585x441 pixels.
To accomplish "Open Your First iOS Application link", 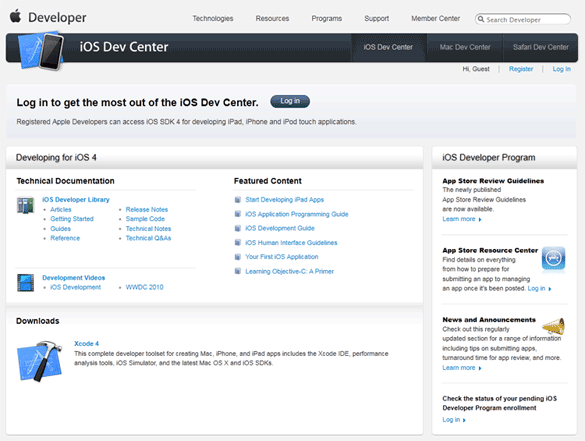I will [282, 257].
